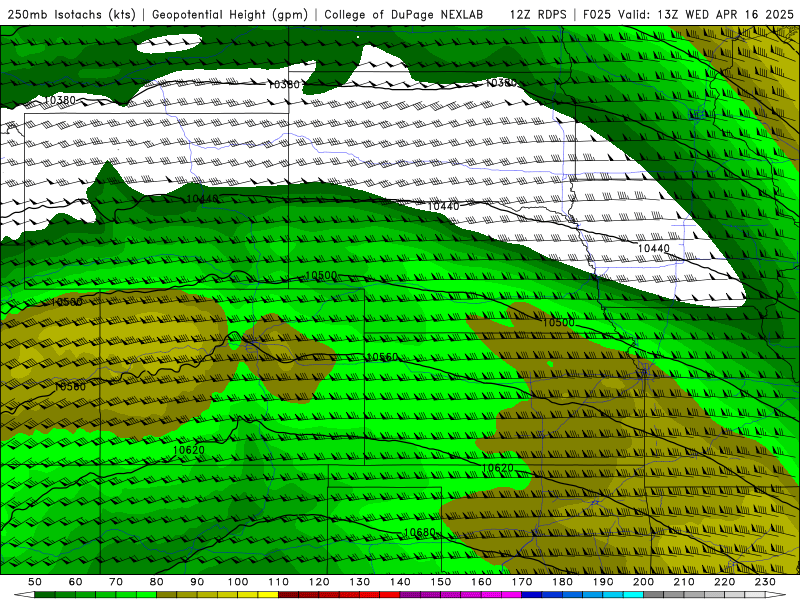Click the 50 value on the color scale
This screenshot has height=600, width=800.
click(35, 582)
